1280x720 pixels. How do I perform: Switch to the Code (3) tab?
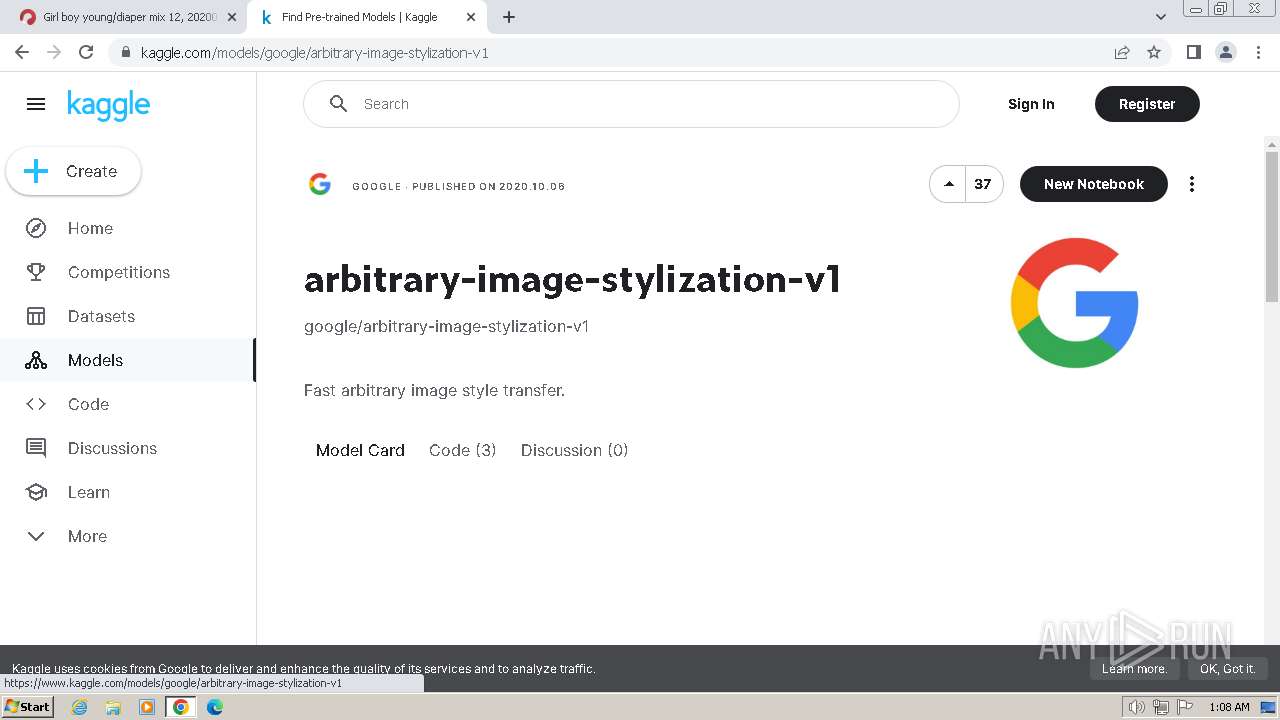[x=462, y=450]
